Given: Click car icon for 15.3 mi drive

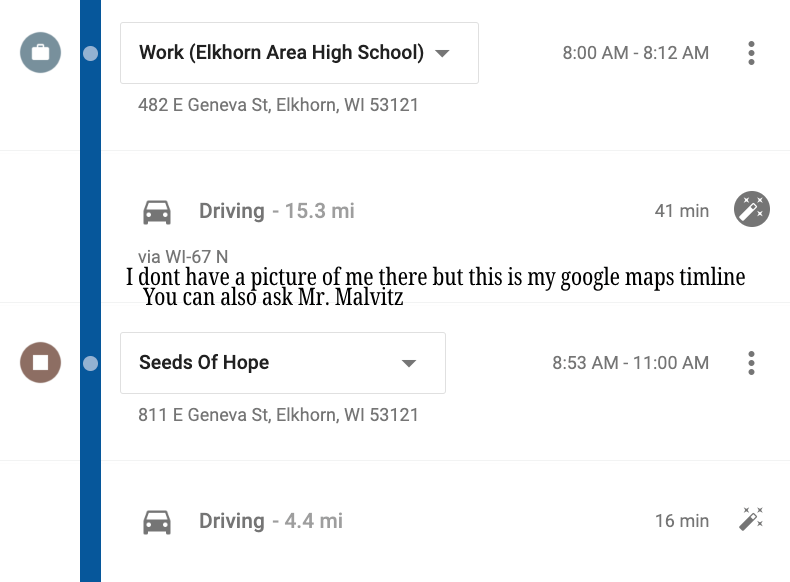Looking at the screenshot, I should (157, 211).
